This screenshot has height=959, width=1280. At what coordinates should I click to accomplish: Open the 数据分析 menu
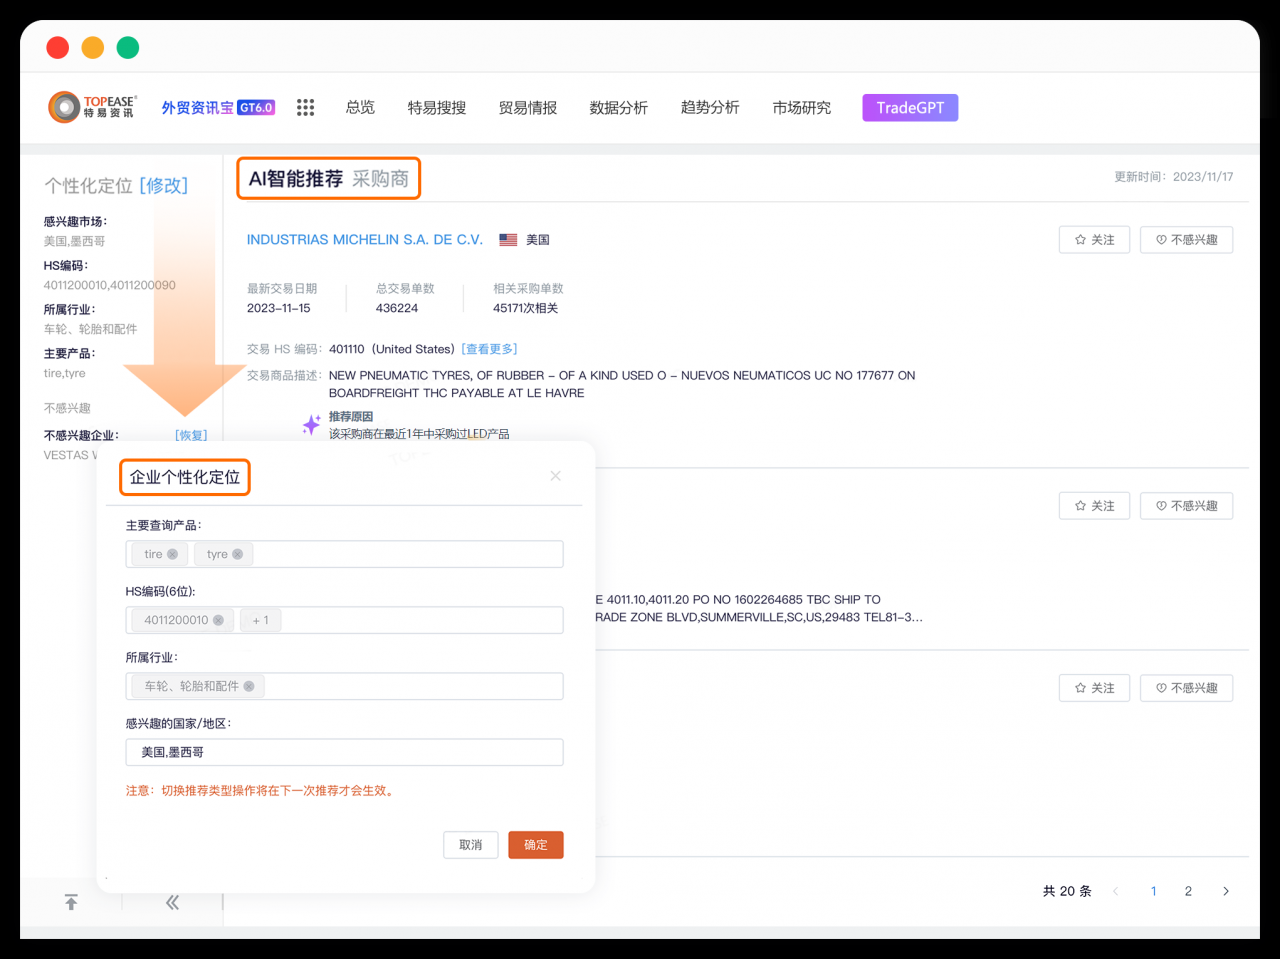[x=619, y=107]
